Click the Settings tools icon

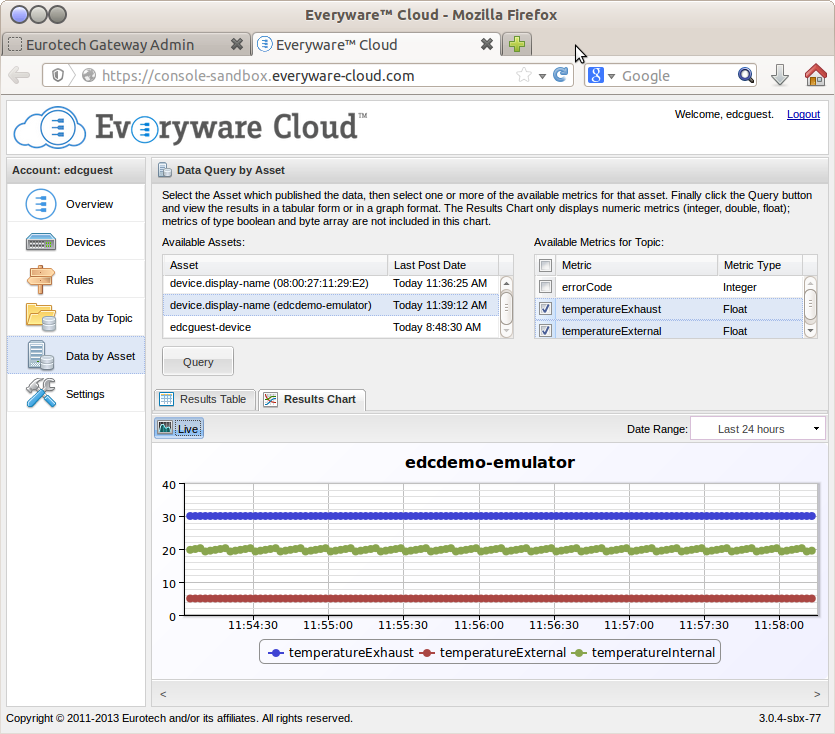click(41, 394)
